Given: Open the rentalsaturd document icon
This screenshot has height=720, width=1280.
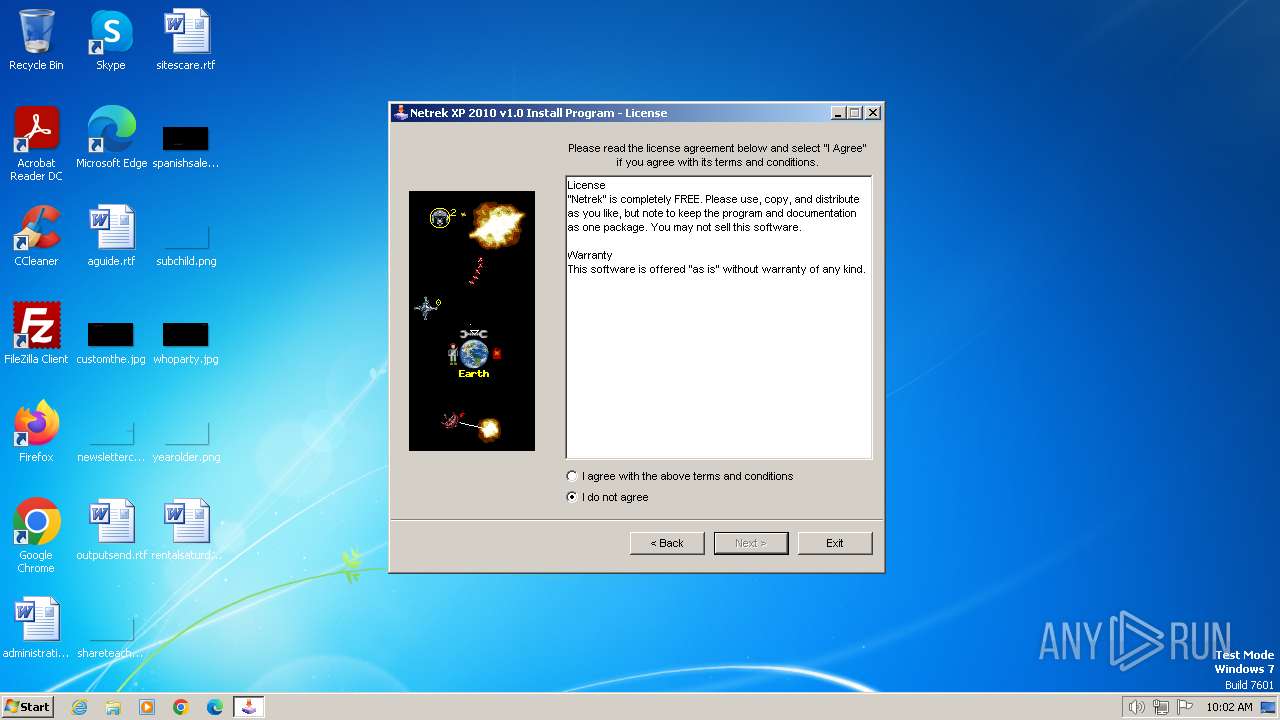Looking at the screenshot, I should point(186,530).
